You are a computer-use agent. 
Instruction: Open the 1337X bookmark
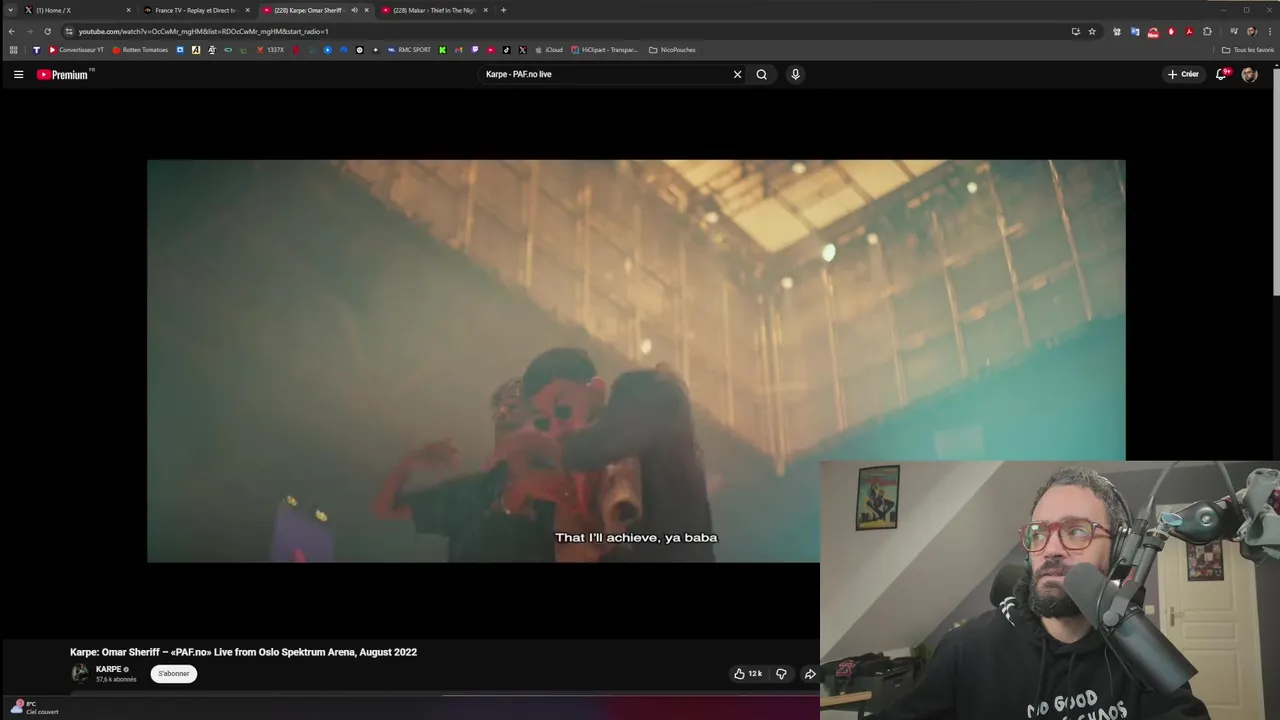(270, 50)
